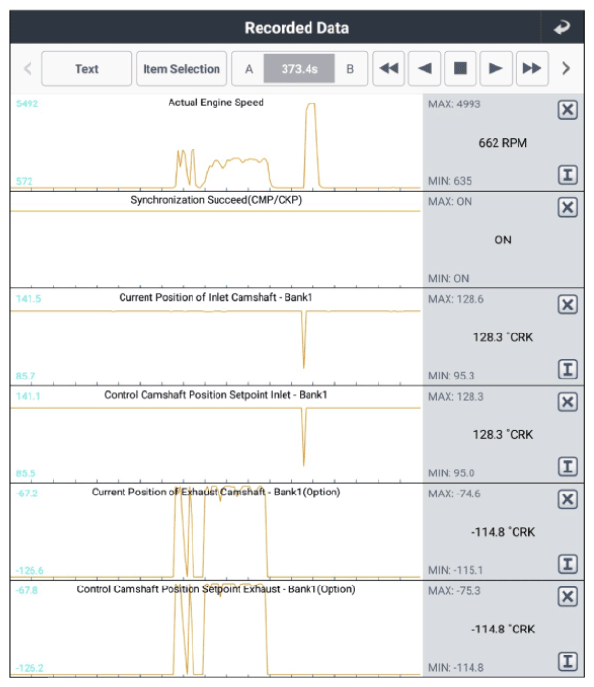Remove Current Position of Inlet Camshaft graph
Viewport: 594px width, 687px height.
click(x=568, y=305)
